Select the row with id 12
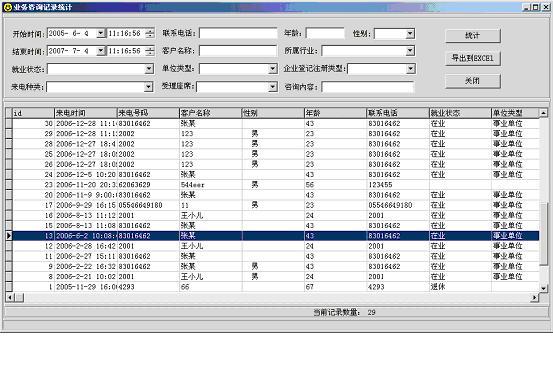 (x=276, y=246)
